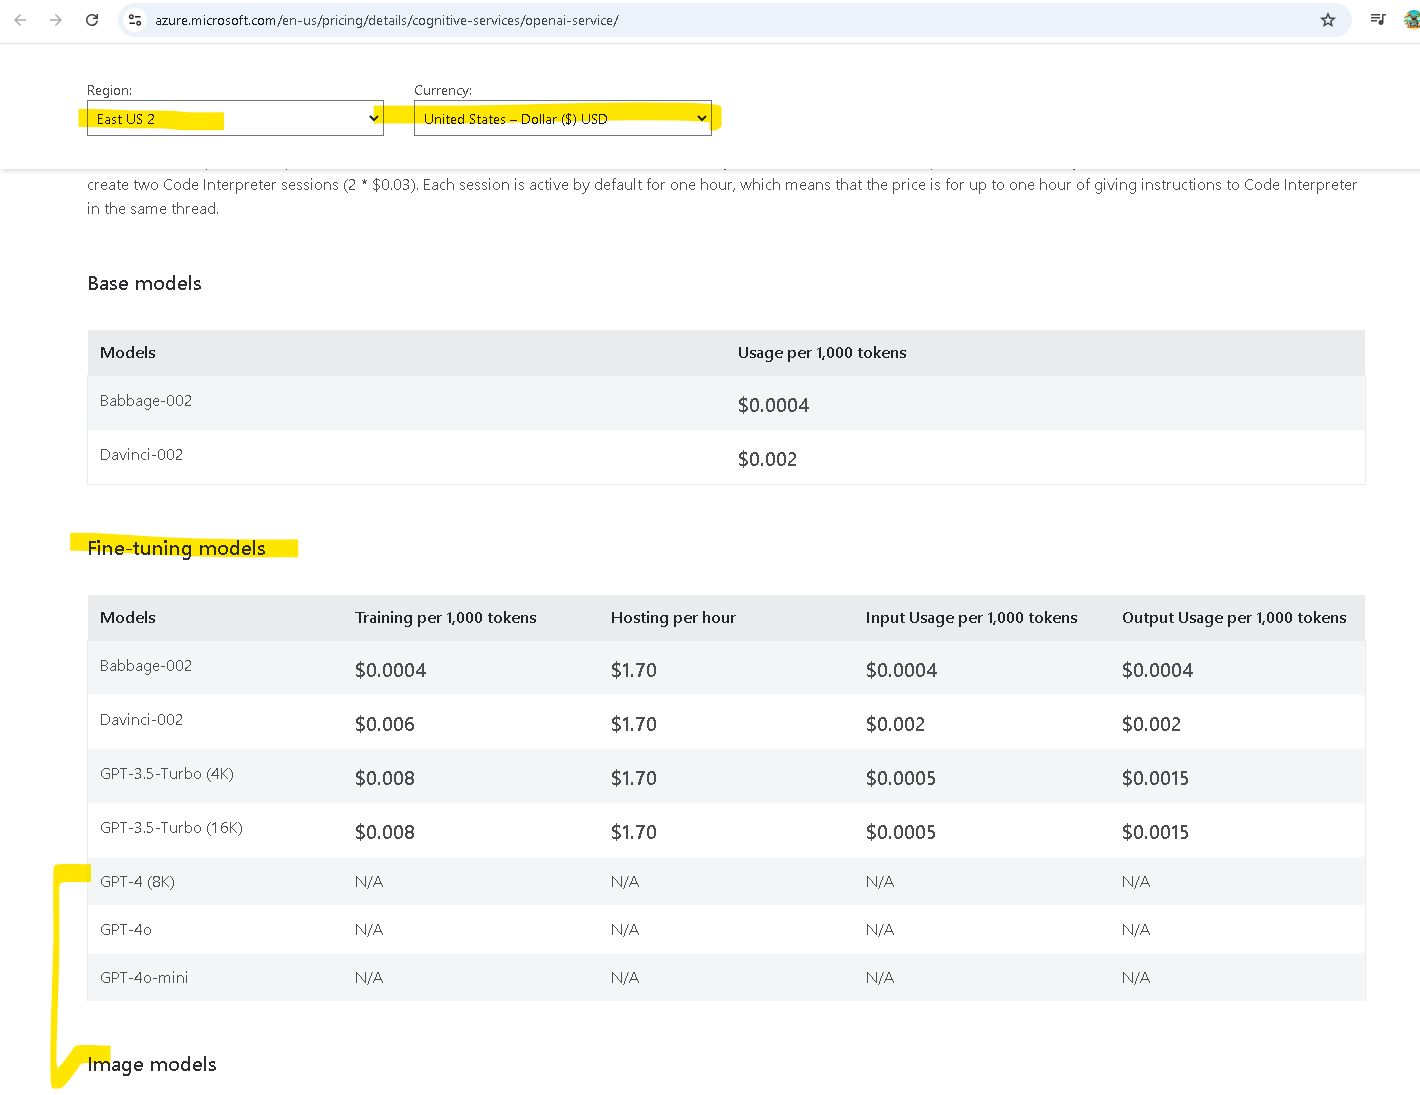
Task: Click the Training per 1,000 tokens header
Action: (x=445, y=617)
